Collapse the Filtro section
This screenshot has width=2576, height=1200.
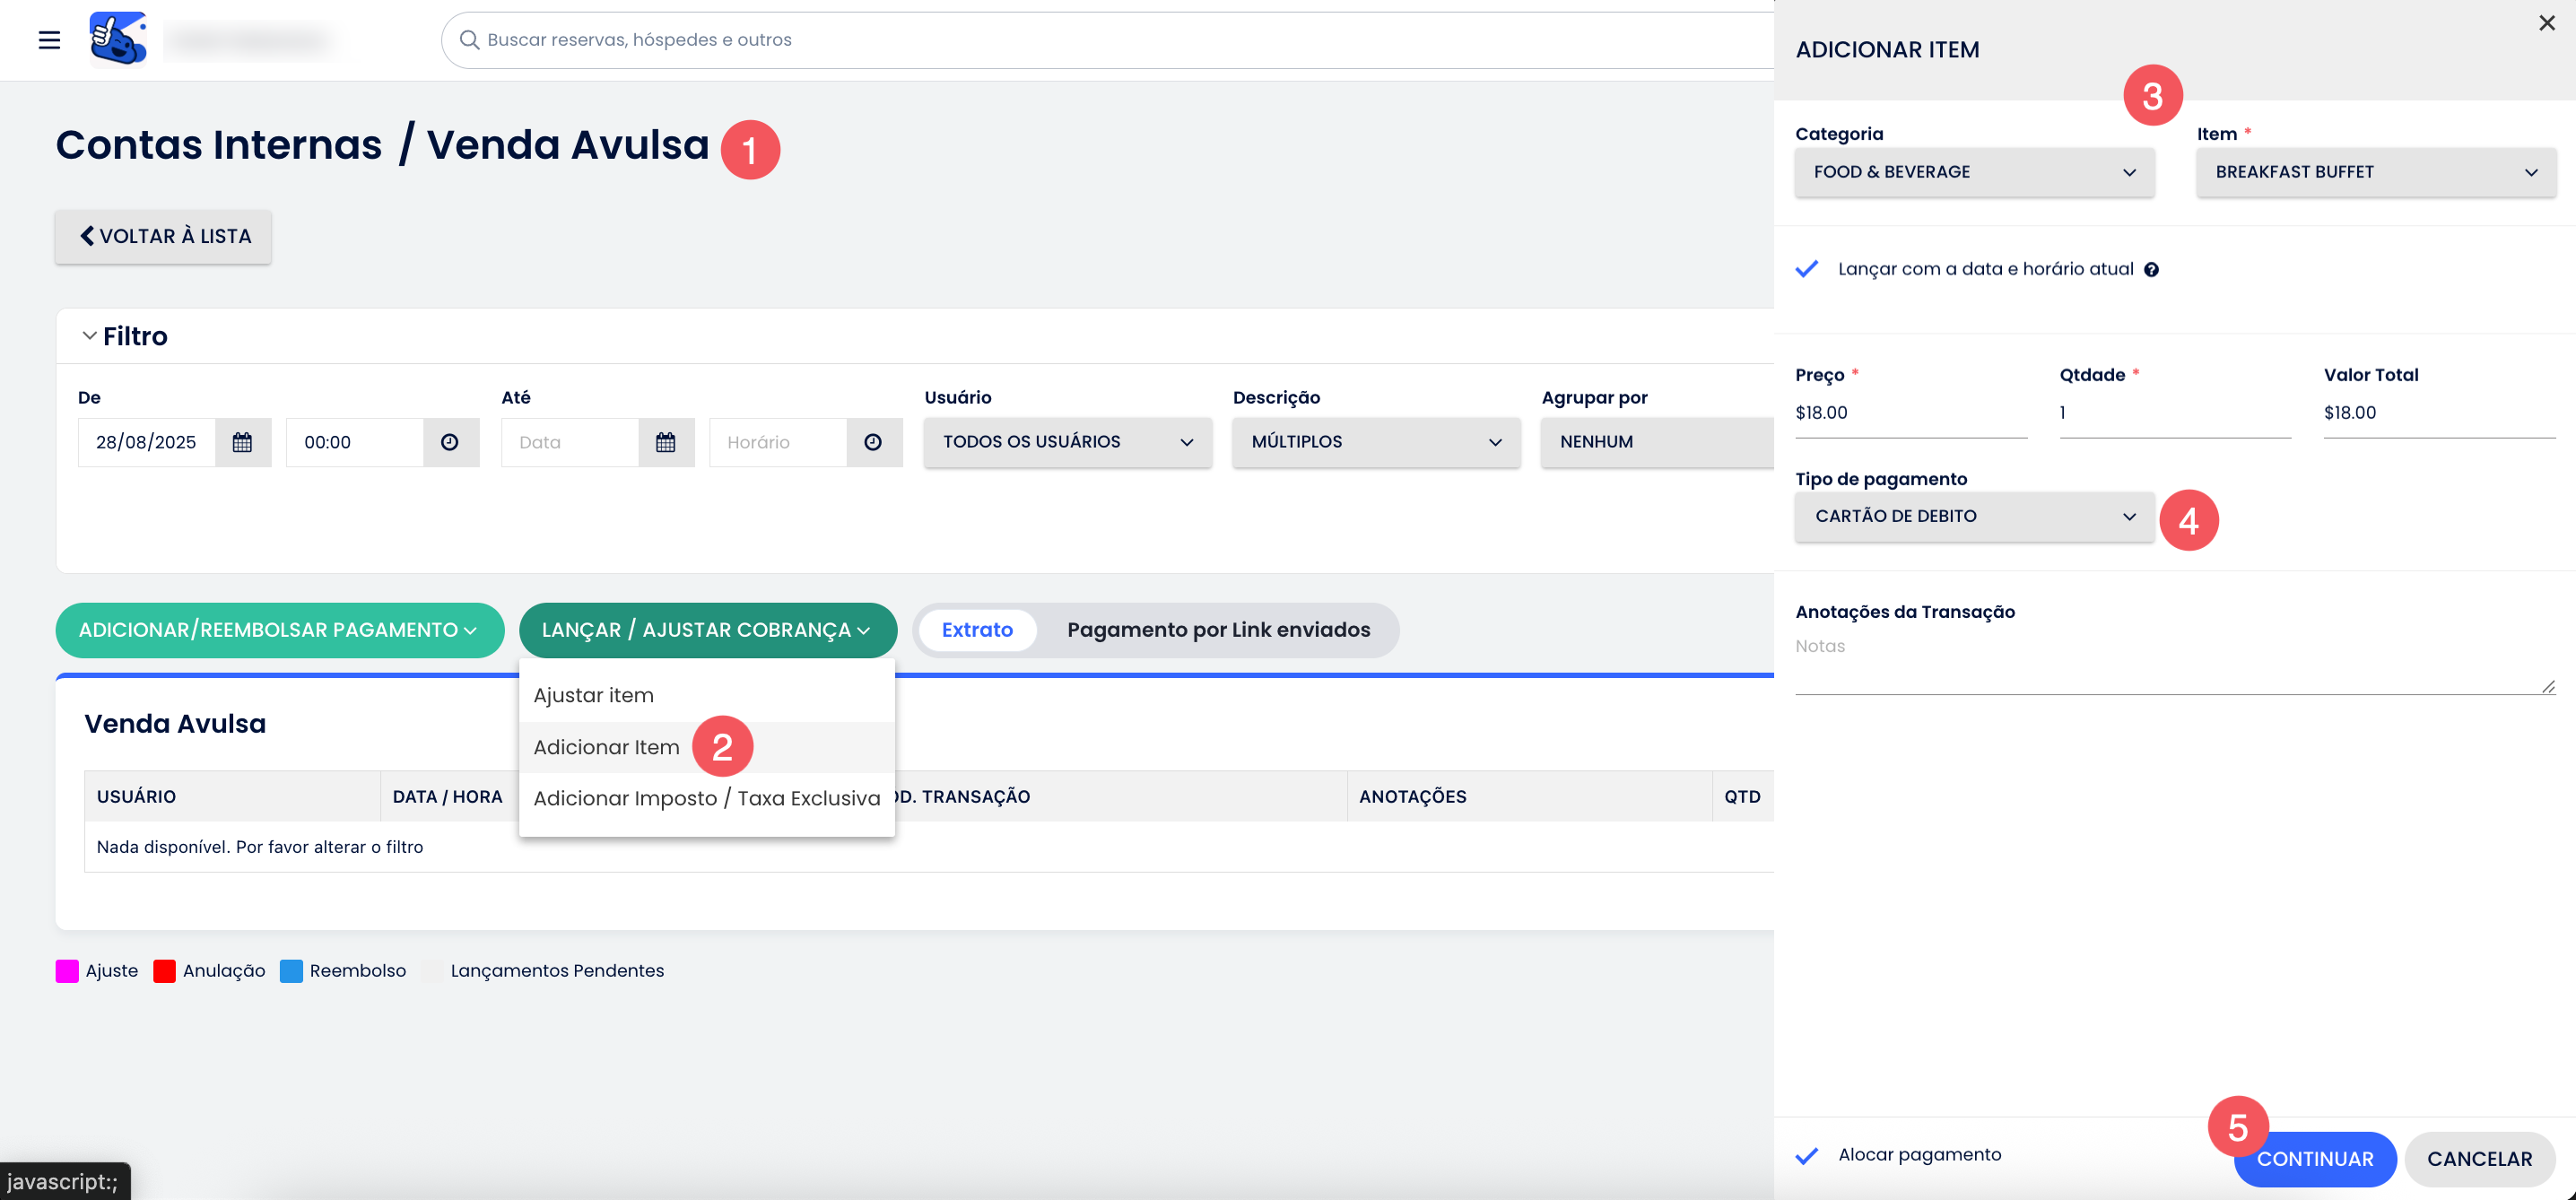coord(90,336)
